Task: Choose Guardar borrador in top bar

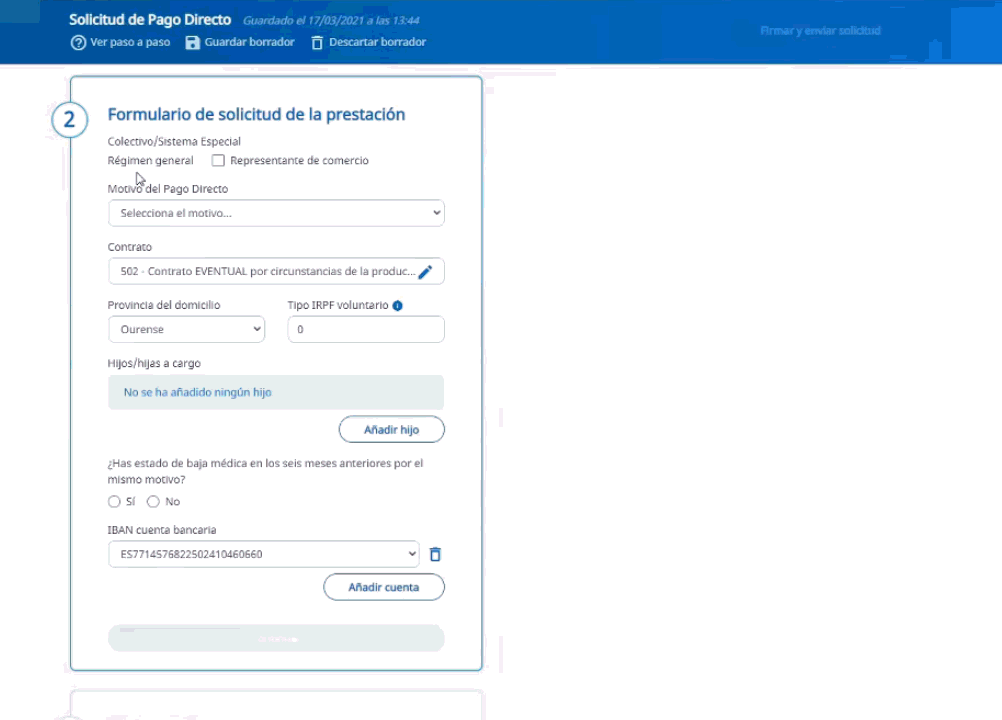Action: [x=249, y=43]
